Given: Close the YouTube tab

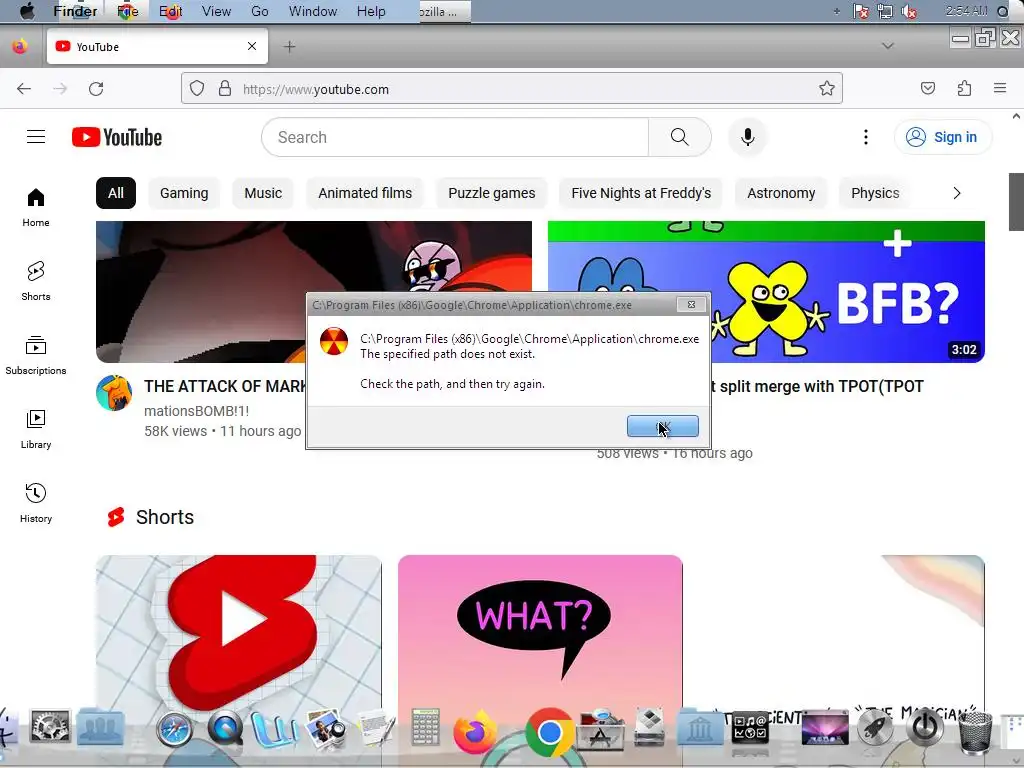Looking at the screenshot, I should click(252, 46).
